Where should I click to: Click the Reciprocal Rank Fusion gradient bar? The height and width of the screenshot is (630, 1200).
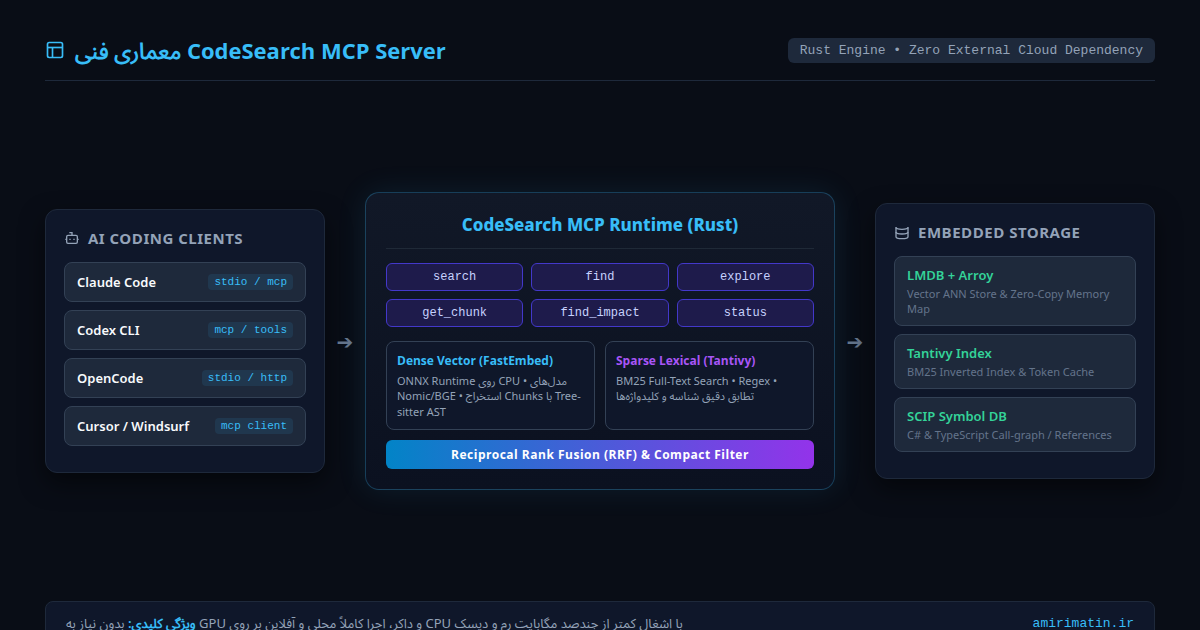[x=600, y=454]
